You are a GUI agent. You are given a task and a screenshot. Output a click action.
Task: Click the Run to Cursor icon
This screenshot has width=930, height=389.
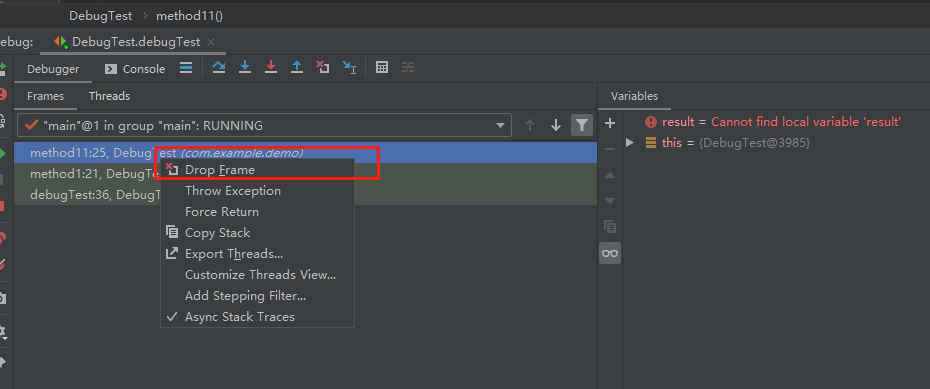point(349,68)
